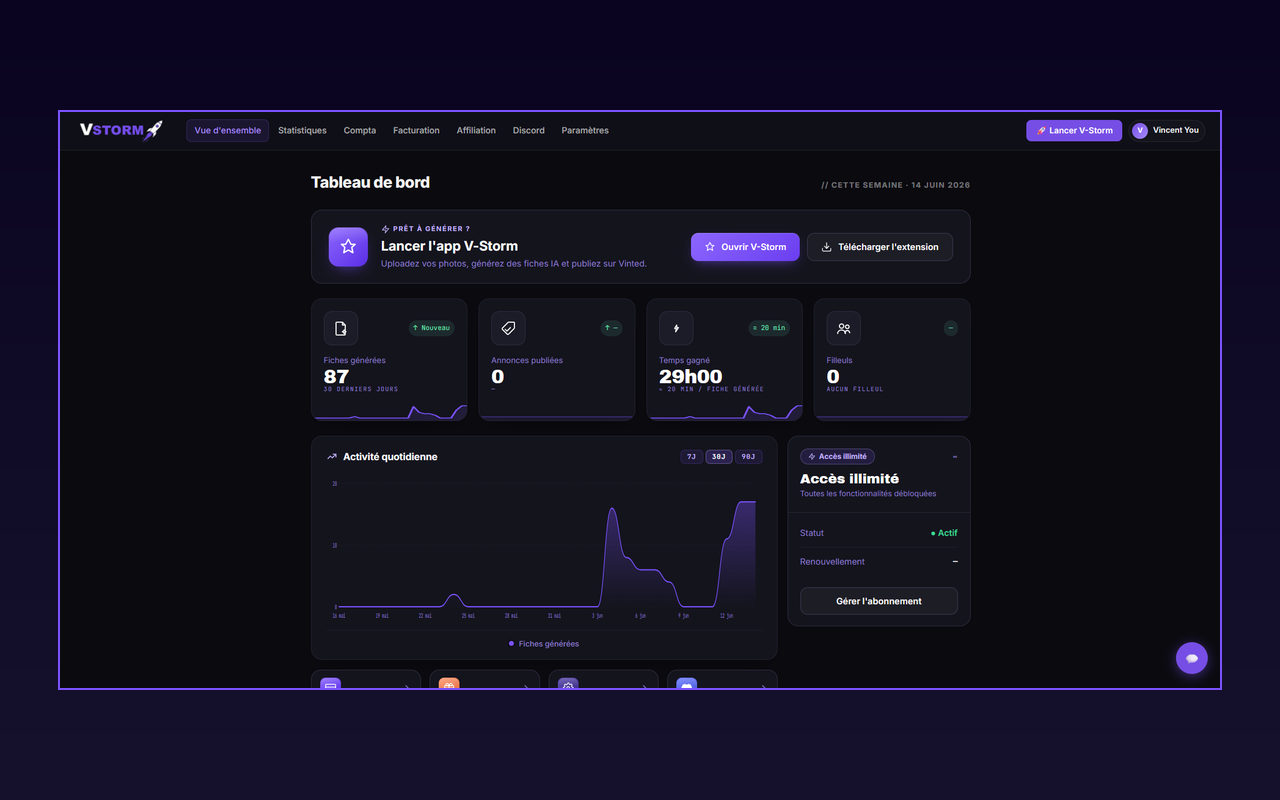The image size is (1280, 800).
Task: Click the Temps gagné lightning icon
Action: coord(676,328)
